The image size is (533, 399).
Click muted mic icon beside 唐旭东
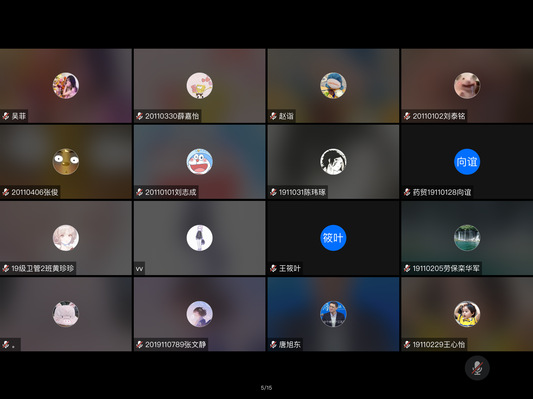tap(273, 345)
